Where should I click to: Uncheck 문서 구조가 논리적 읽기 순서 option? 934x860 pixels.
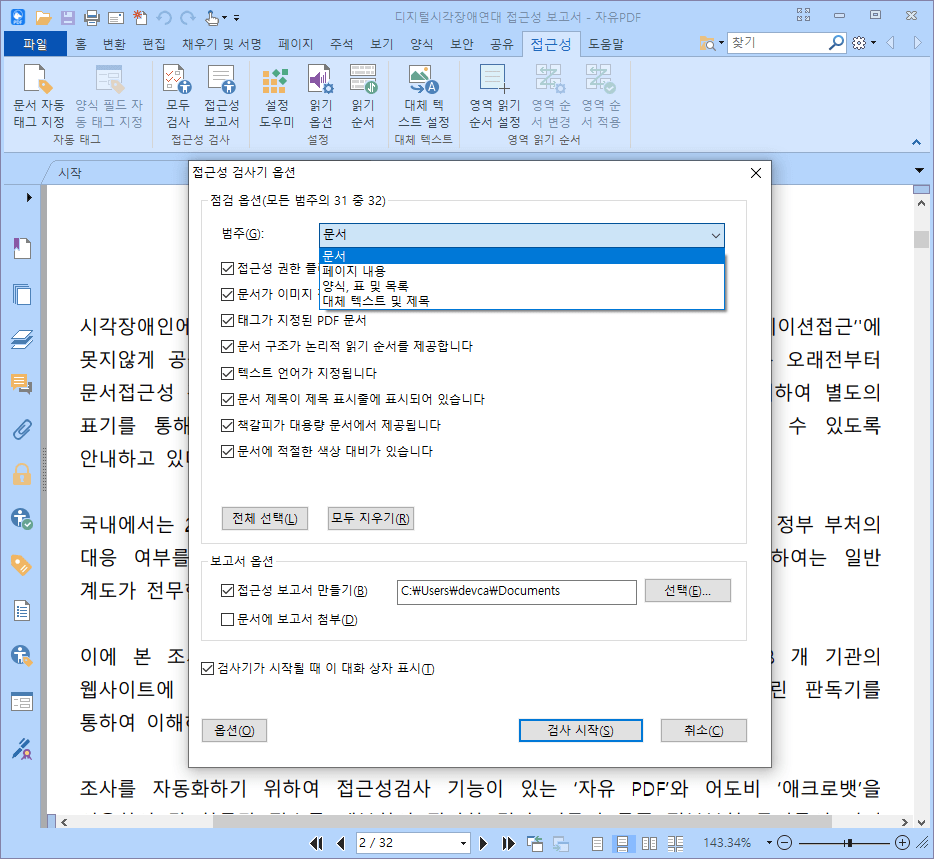pyautogui.click(x=227, y=346)
